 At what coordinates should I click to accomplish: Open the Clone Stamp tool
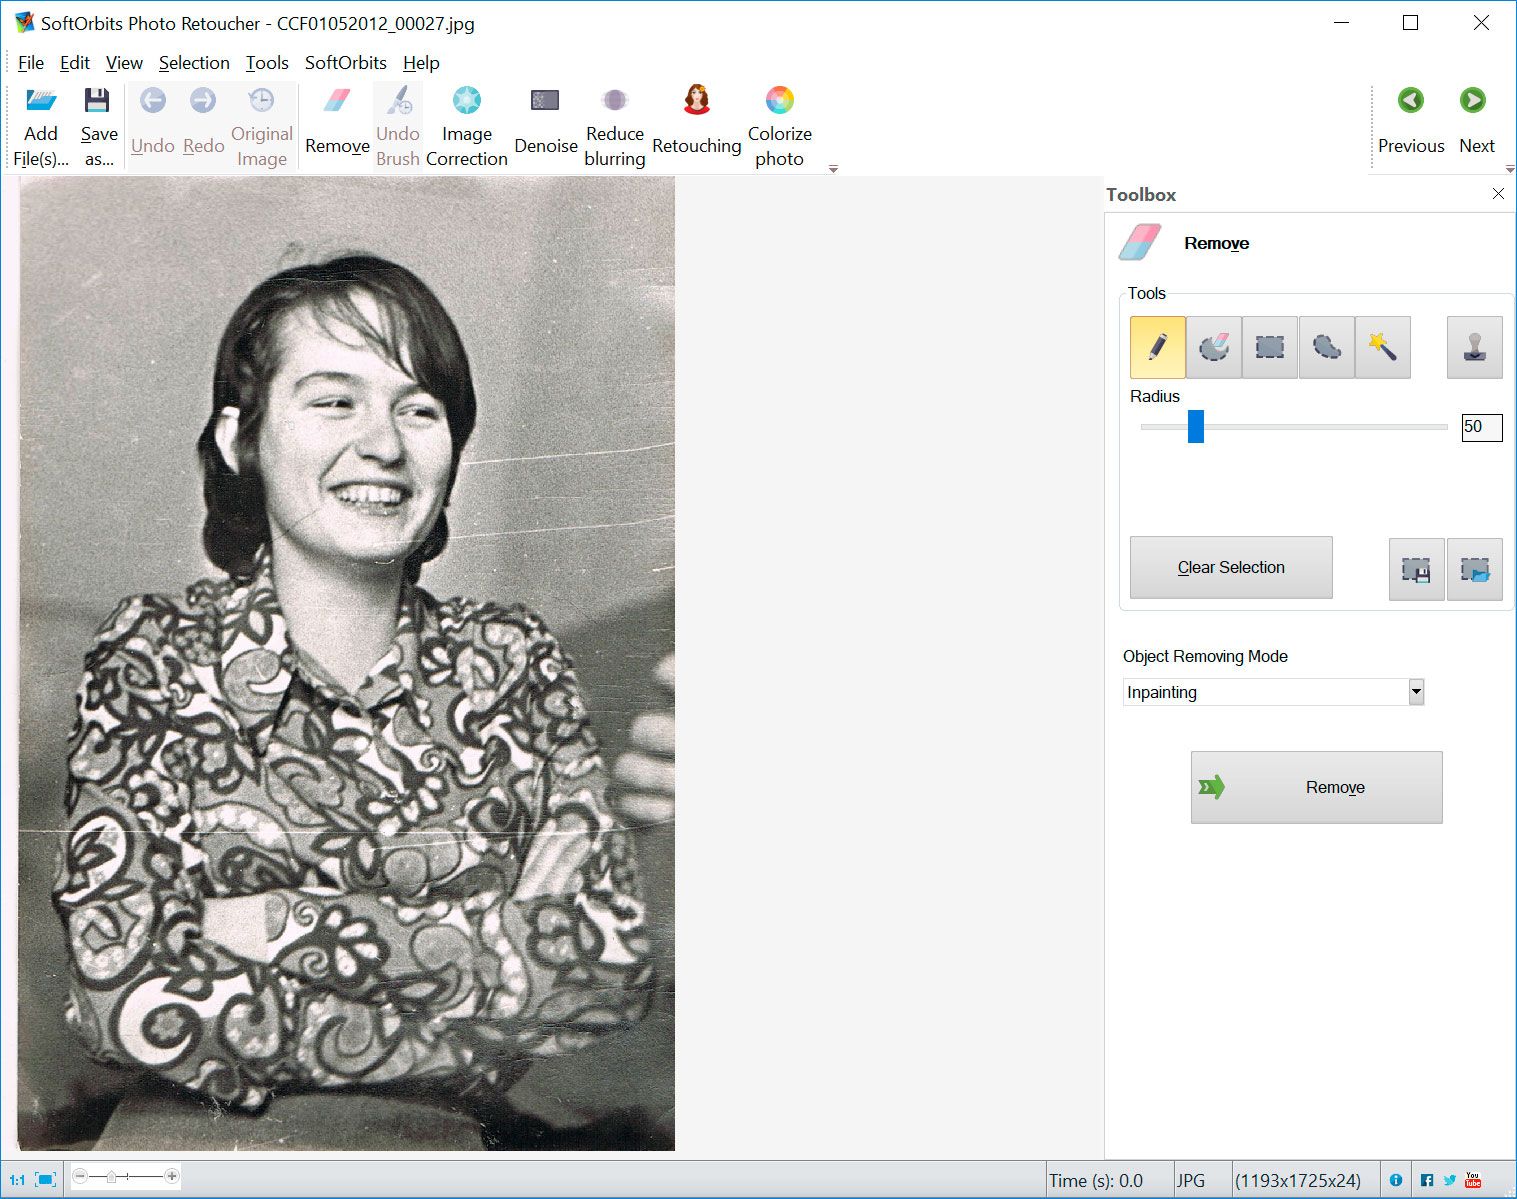[x=1474, y=347]
